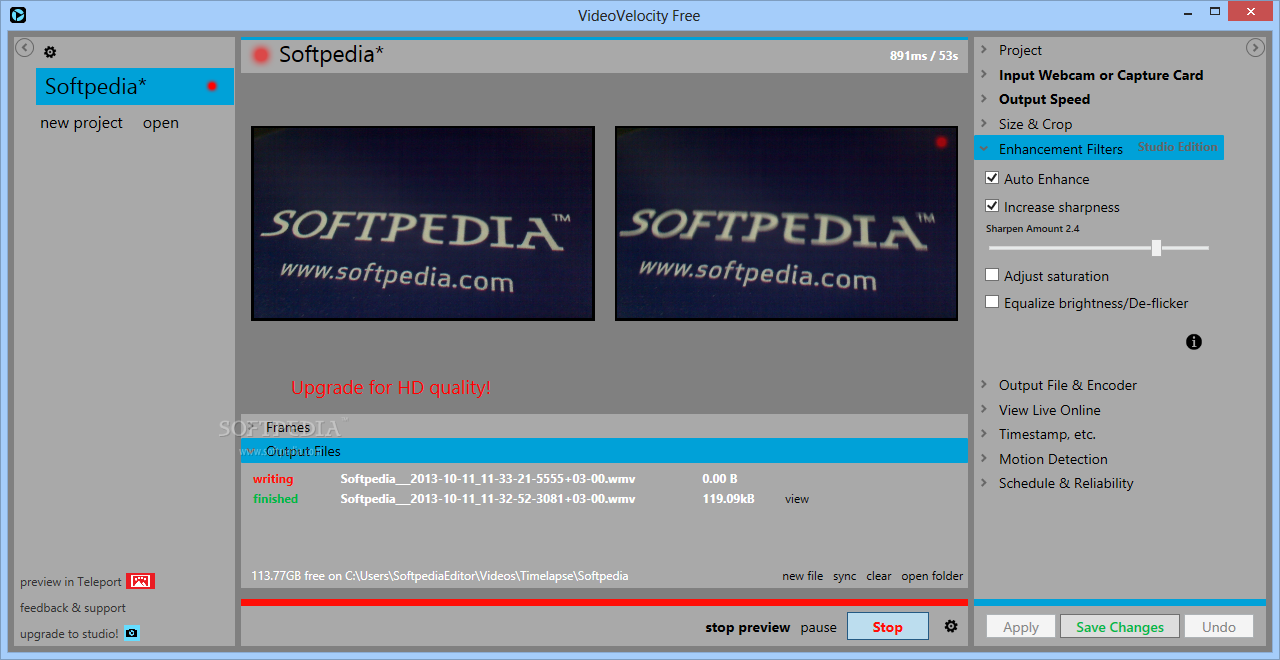Click the open folder link
1280x660 pixels.
[x=932, y=576]
